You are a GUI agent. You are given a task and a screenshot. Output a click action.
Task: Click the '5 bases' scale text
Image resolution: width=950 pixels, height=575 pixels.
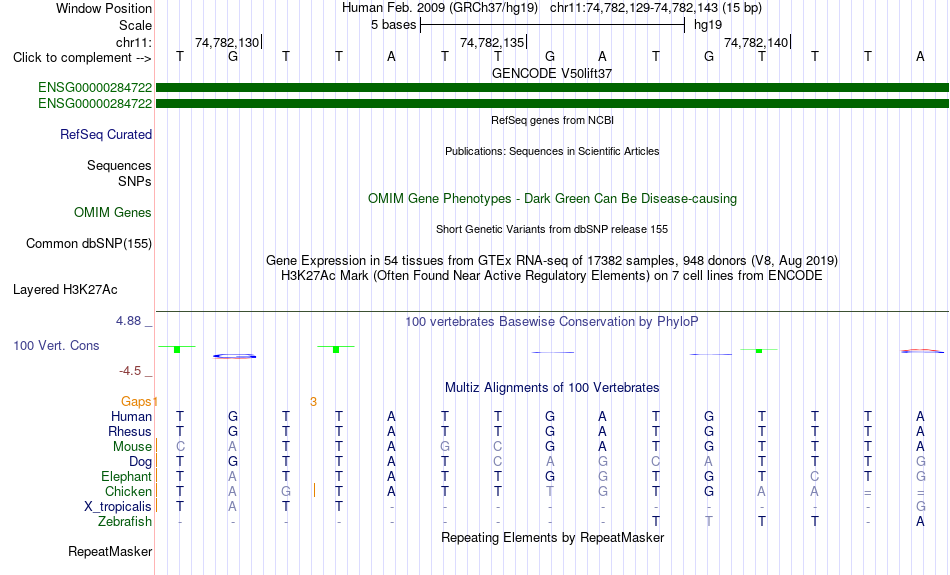[x=394, y=25]
